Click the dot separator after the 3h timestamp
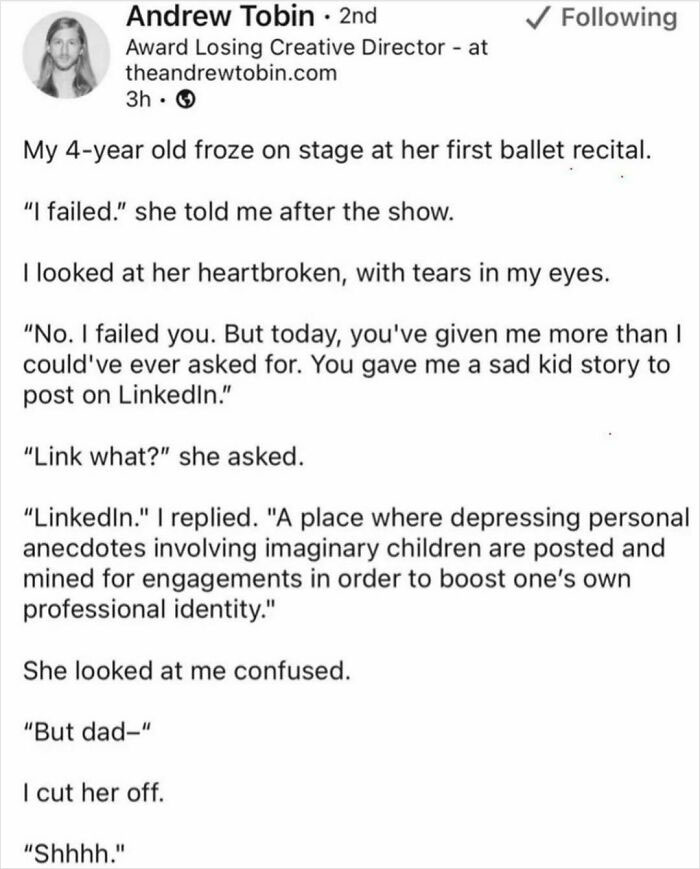This screenshot has width=700, height=869. click(x=160, y=97)
